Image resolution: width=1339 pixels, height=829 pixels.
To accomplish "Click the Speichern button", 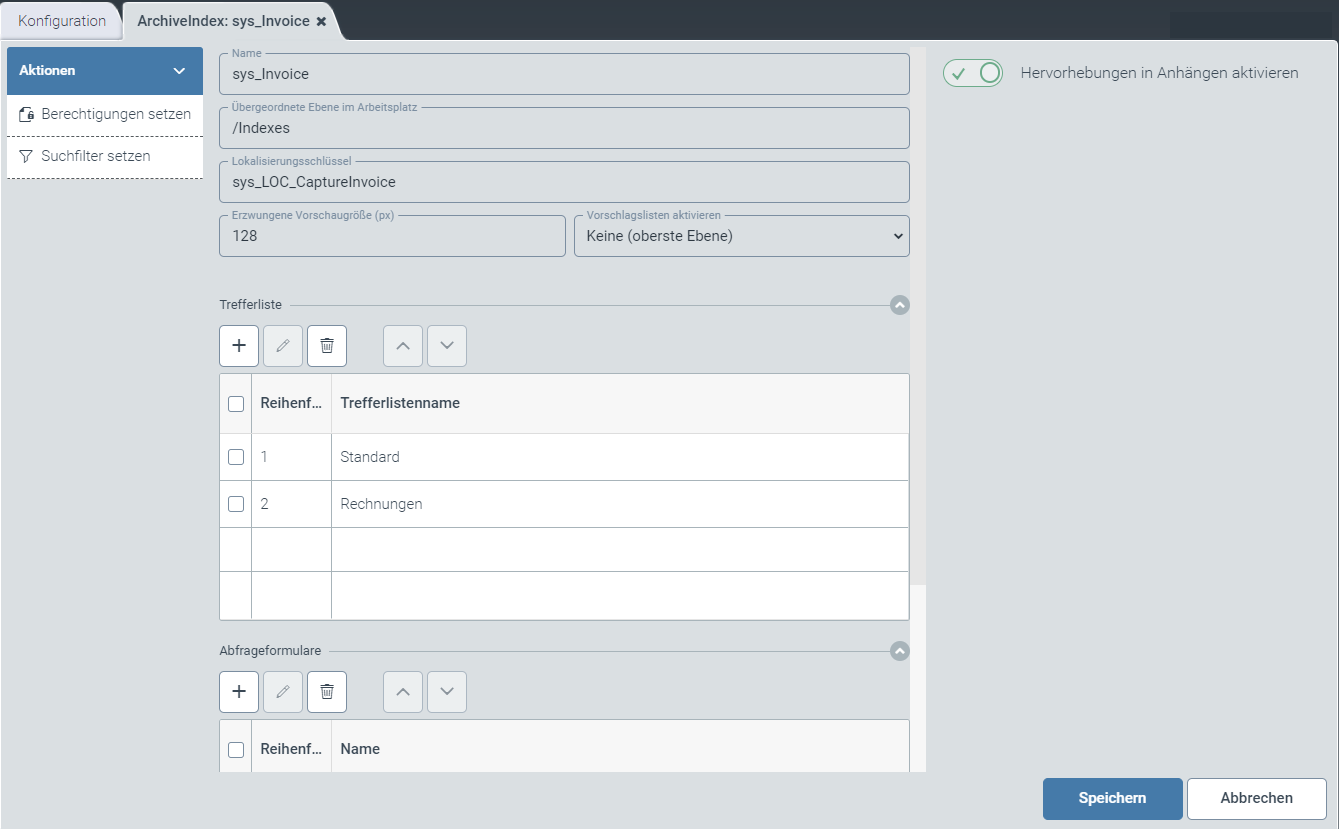I will point(1112,798).
